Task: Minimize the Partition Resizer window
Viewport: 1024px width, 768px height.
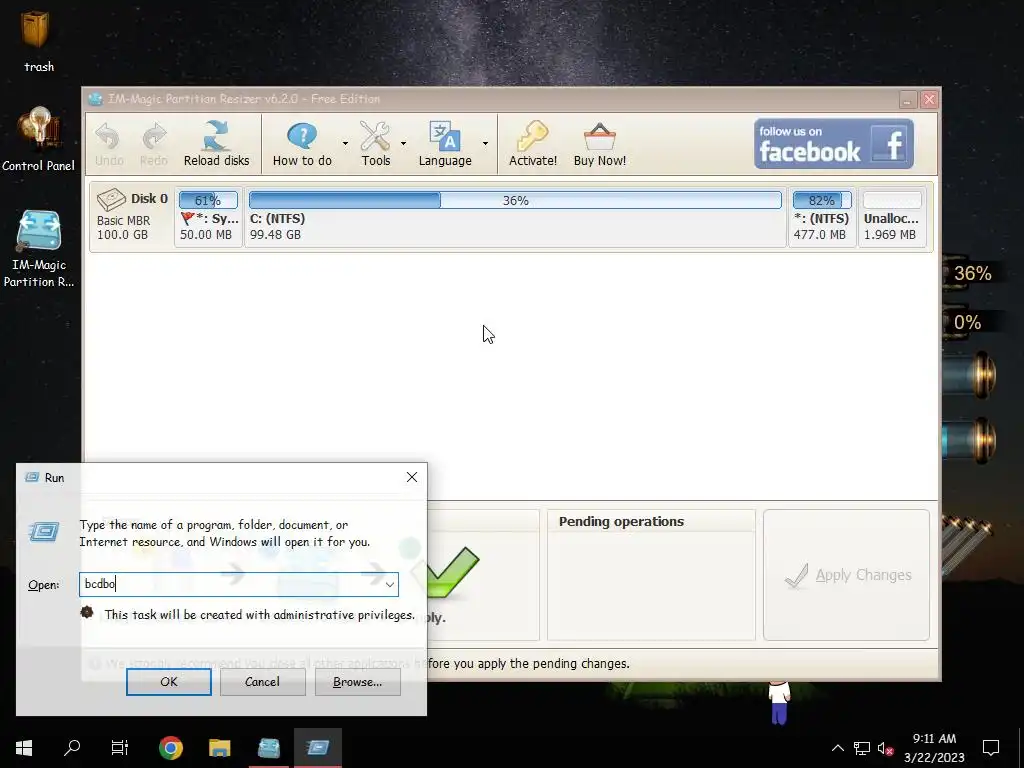Action: (x=908, y=99)
